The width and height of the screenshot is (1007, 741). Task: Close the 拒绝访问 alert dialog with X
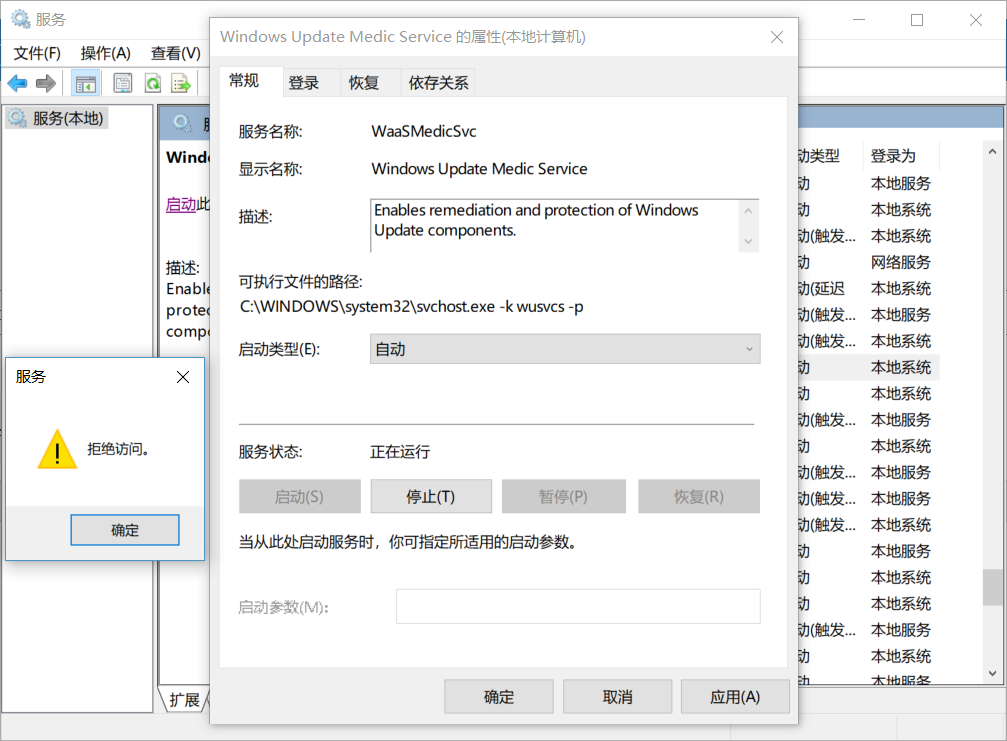point(183,377)
